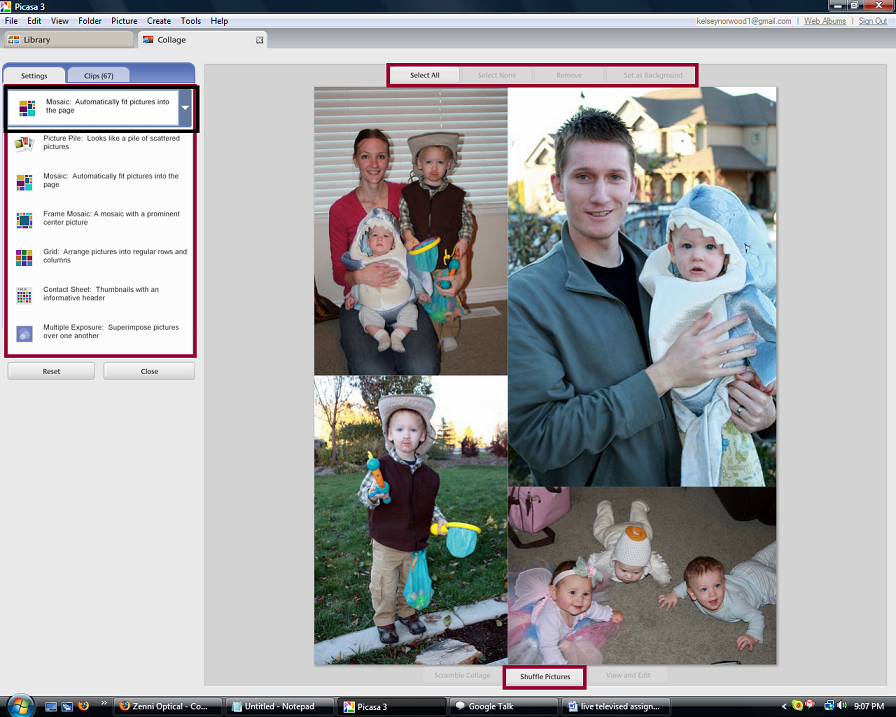Image resolution: width=896 pixels, height=717 pixels.
Task: Choose Multiple Exposure collage style
Action: coord(101,331)
